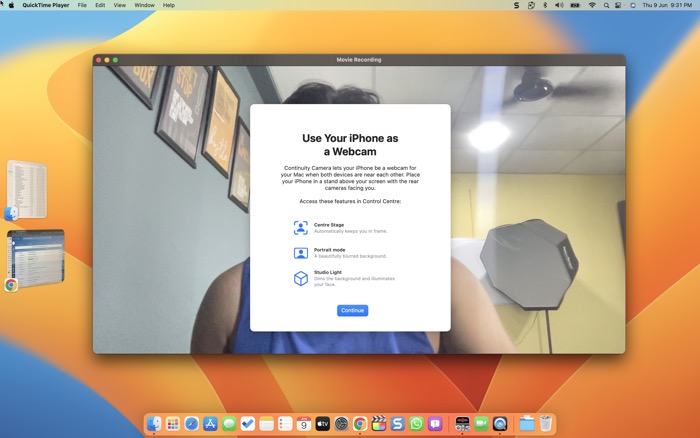Open System Settings from the Dock

click(342, 423)
